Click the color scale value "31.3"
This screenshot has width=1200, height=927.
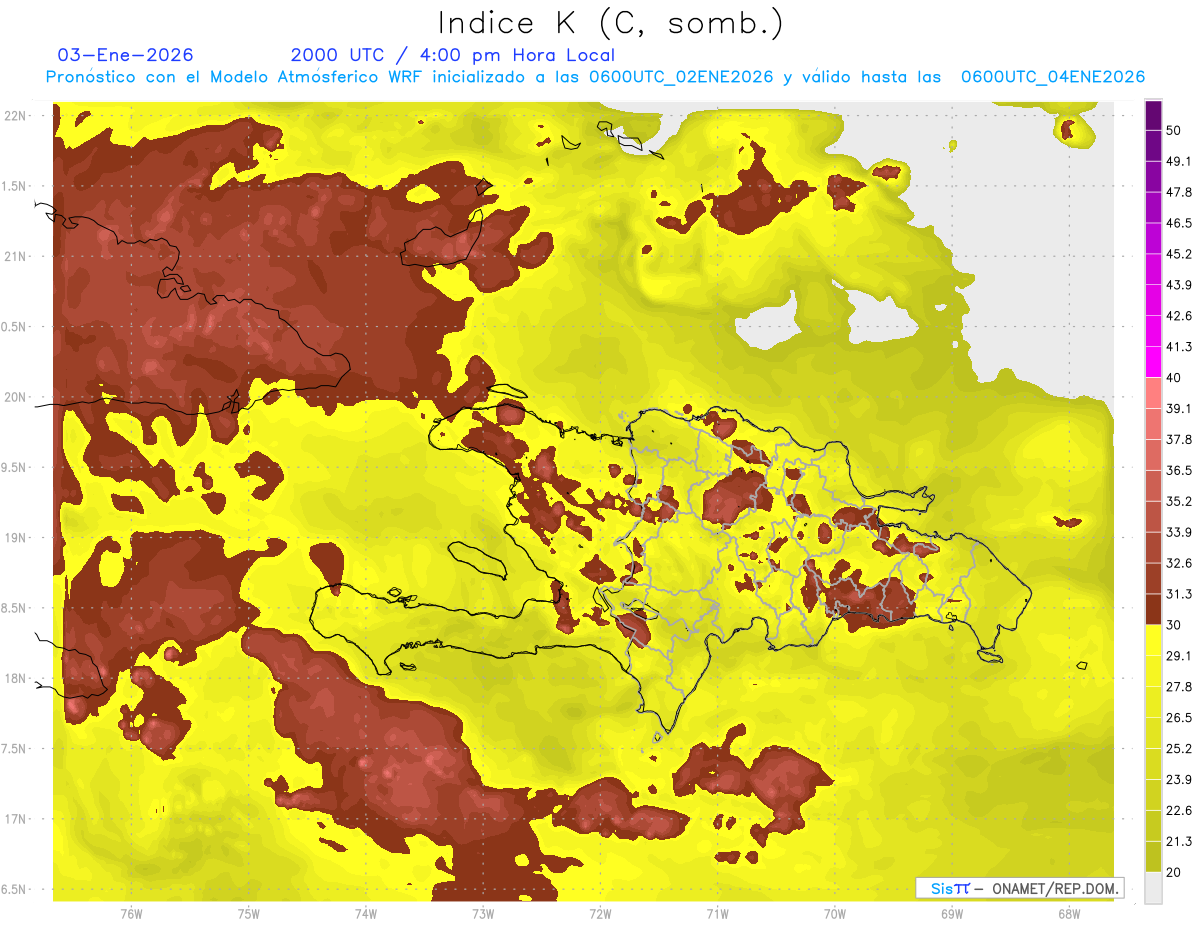[x=1179, y=594]
